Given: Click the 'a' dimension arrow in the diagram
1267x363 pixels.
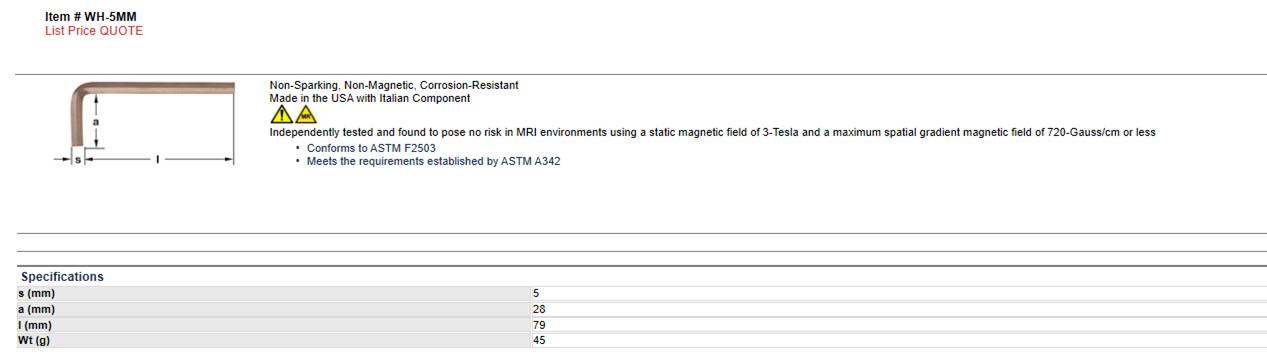Looking at the screenshot, I should 95,121.
